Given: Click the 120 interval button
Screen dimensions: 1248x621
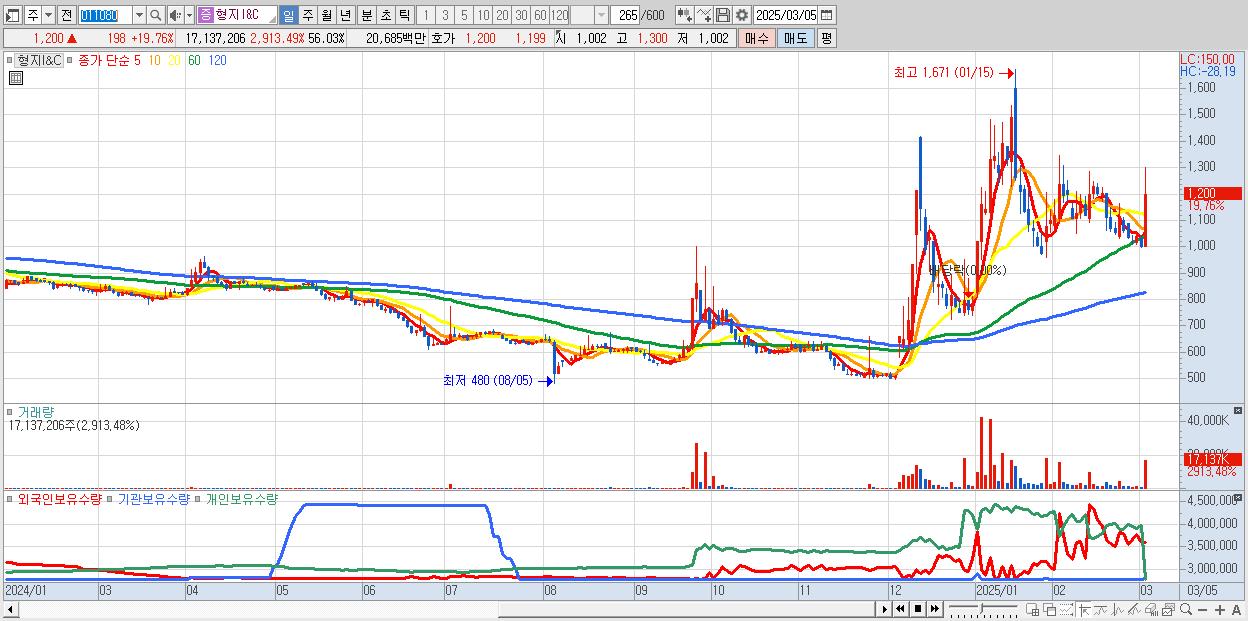Looking at the screenshot, I should point(560,15).
